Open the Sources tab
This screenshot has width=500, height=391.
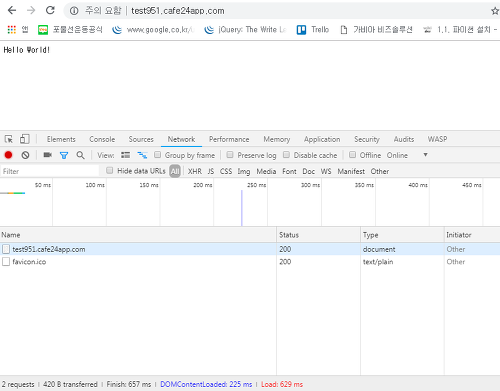click(141, 139)
